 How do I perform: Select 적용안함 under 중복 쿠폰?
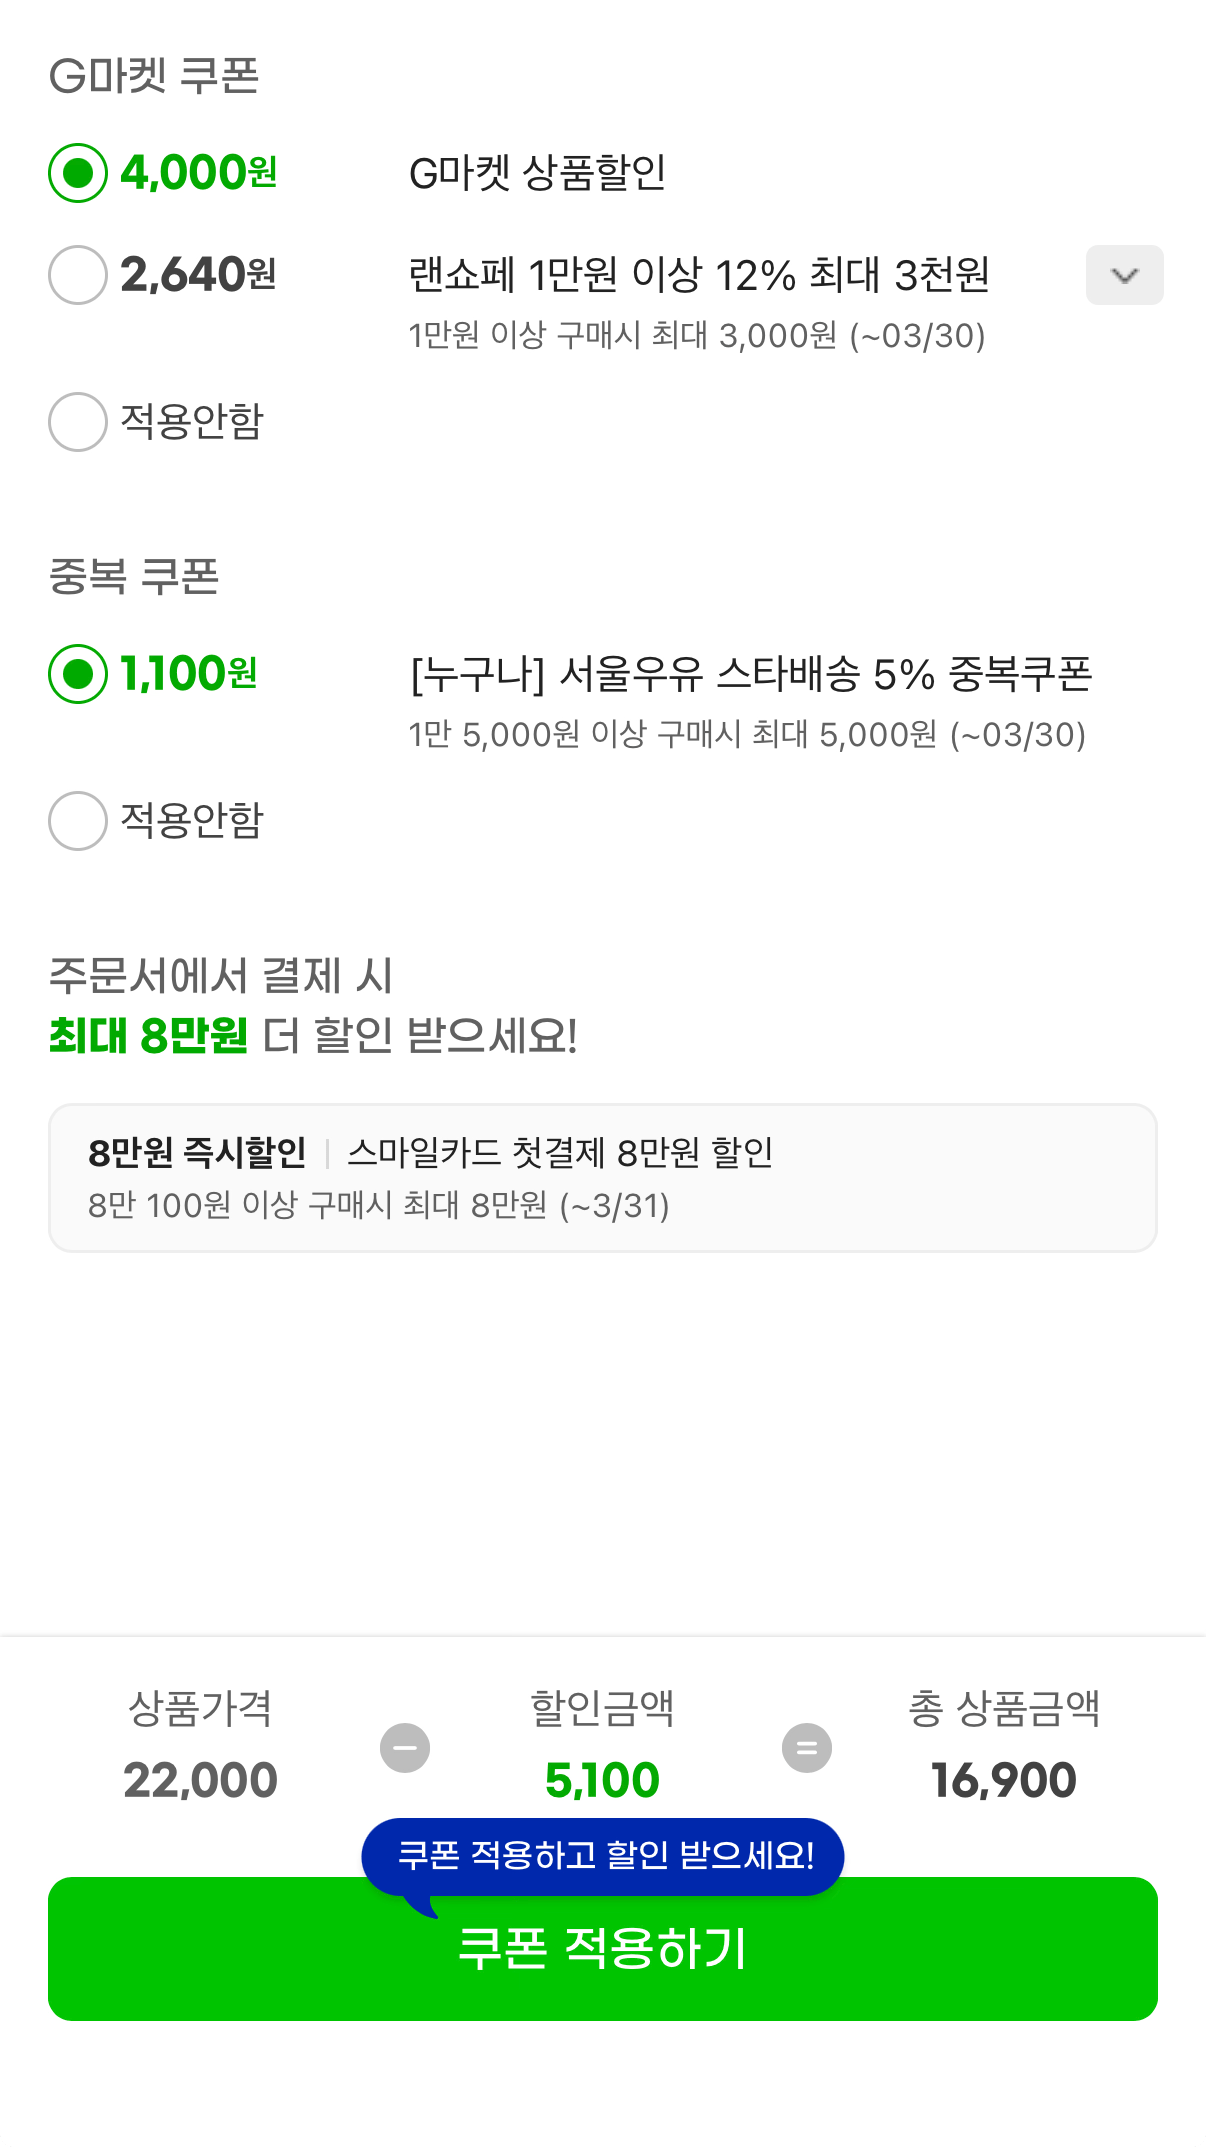[x=77, y=822]
